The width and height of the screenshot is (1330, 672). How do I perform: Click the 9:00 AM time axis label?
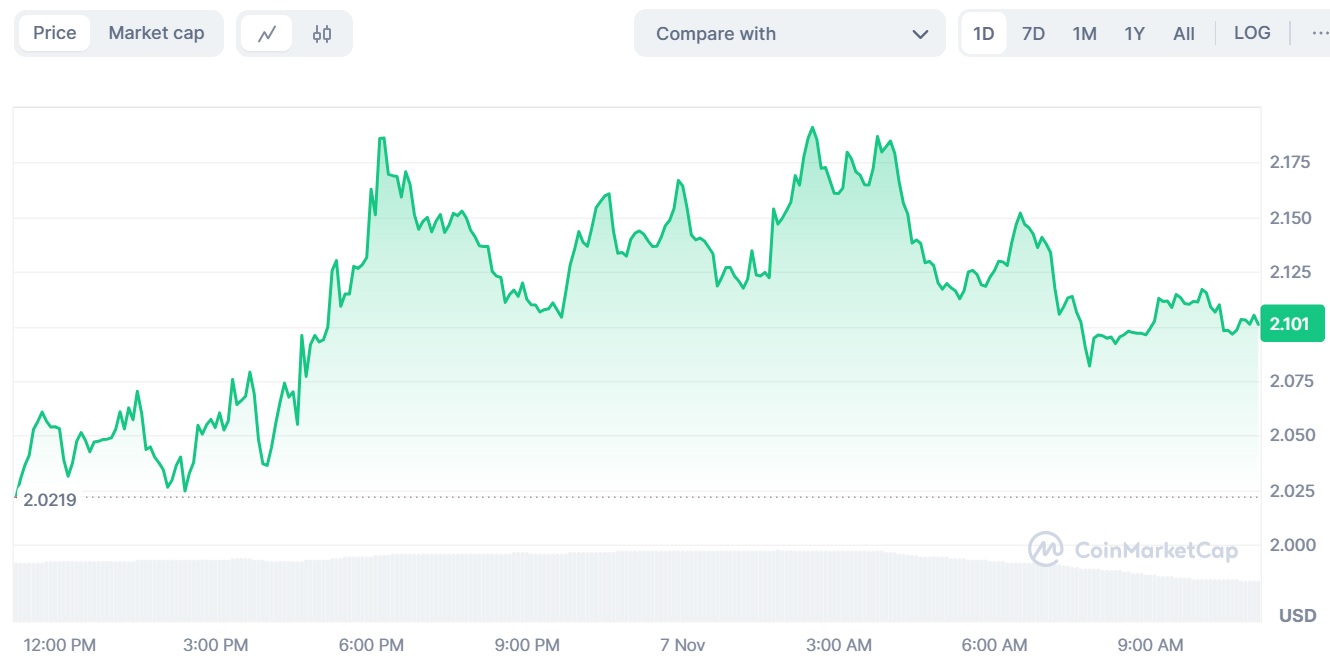coord(1150,645)
